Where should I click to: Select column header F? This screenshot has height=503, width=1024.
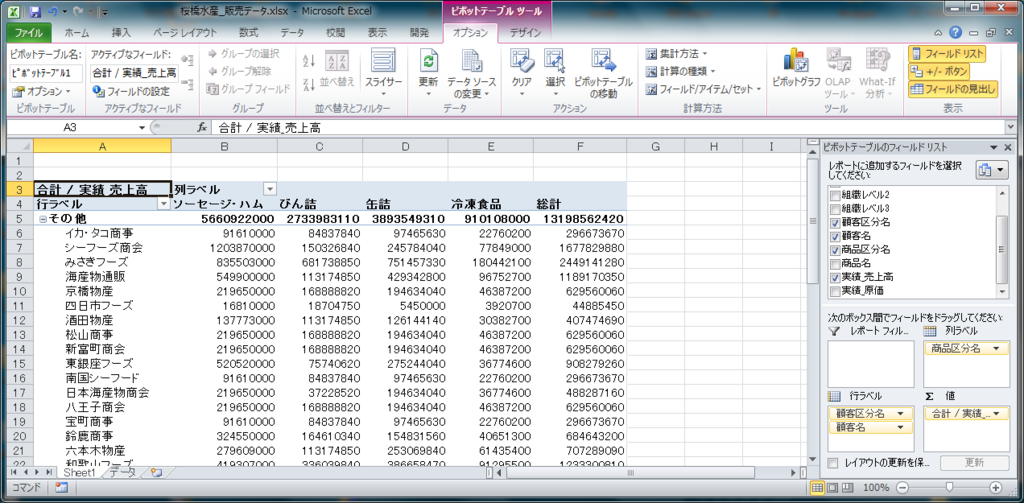point(580,147)
